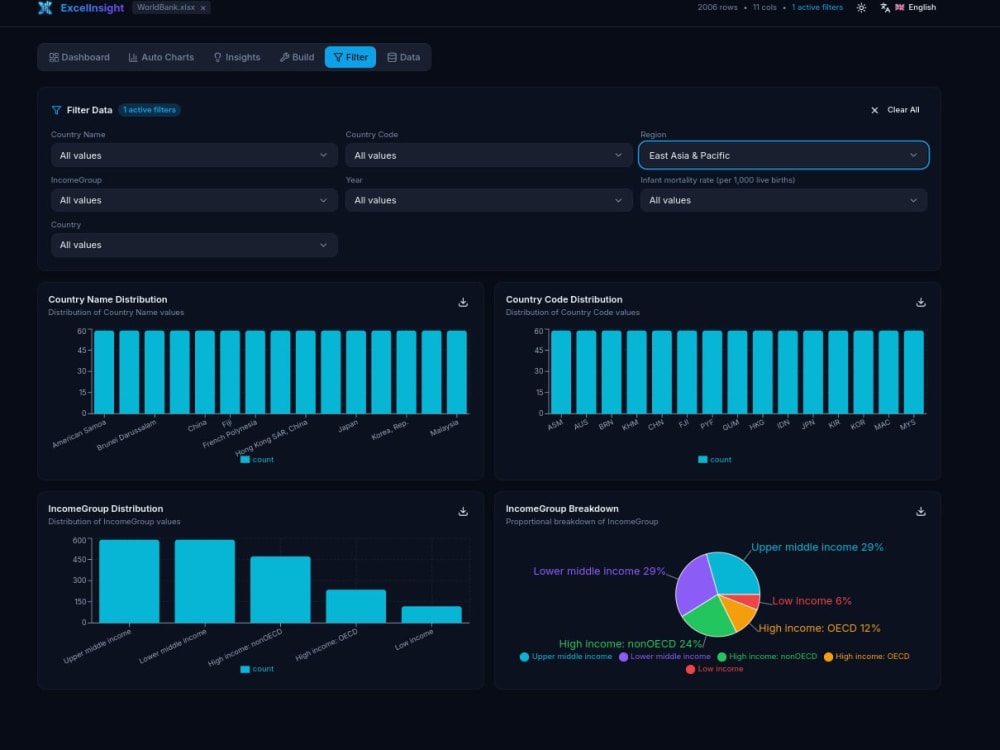Download the Country Name Distribution chart

[463, 302]
